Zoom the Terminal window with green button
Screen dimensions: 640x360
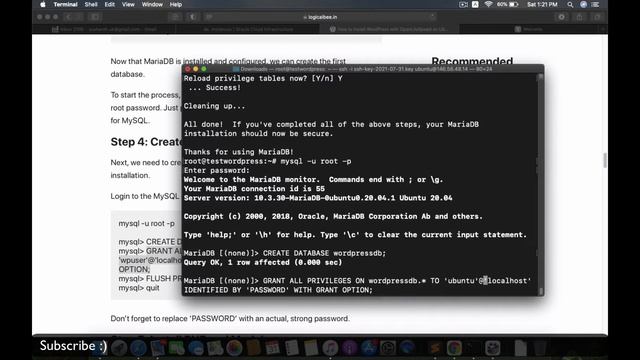click(204, 69)
